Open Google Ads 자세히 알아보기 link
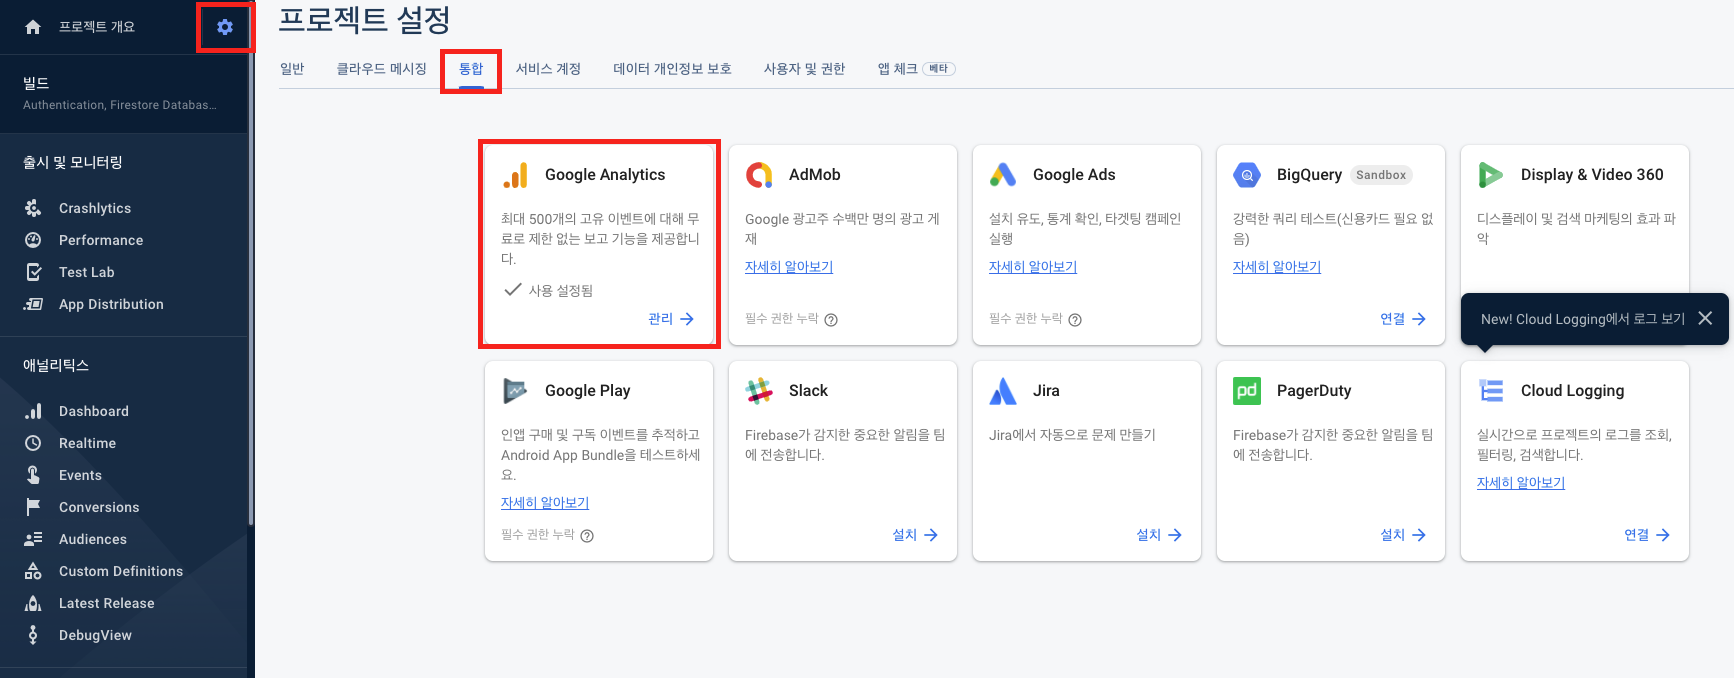The width and height of the screenshot is (1734, 678). [x=1033, y=267]
